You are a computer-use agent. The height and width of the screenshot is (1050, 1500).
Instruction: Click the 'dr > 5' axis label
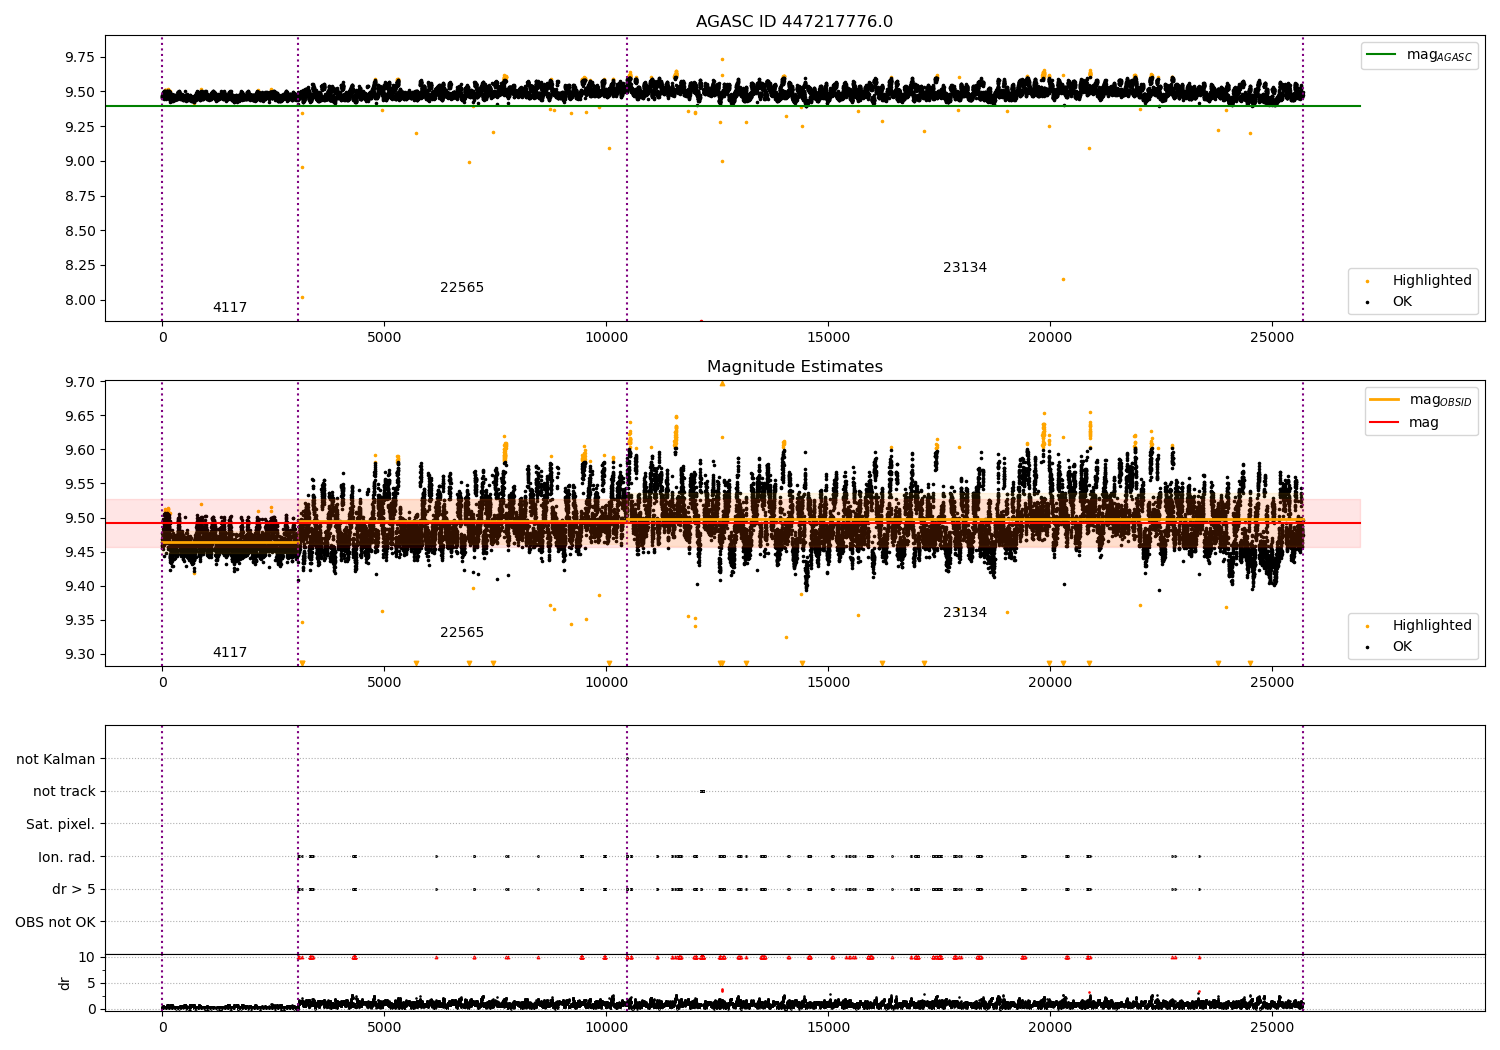click(74, 890)
